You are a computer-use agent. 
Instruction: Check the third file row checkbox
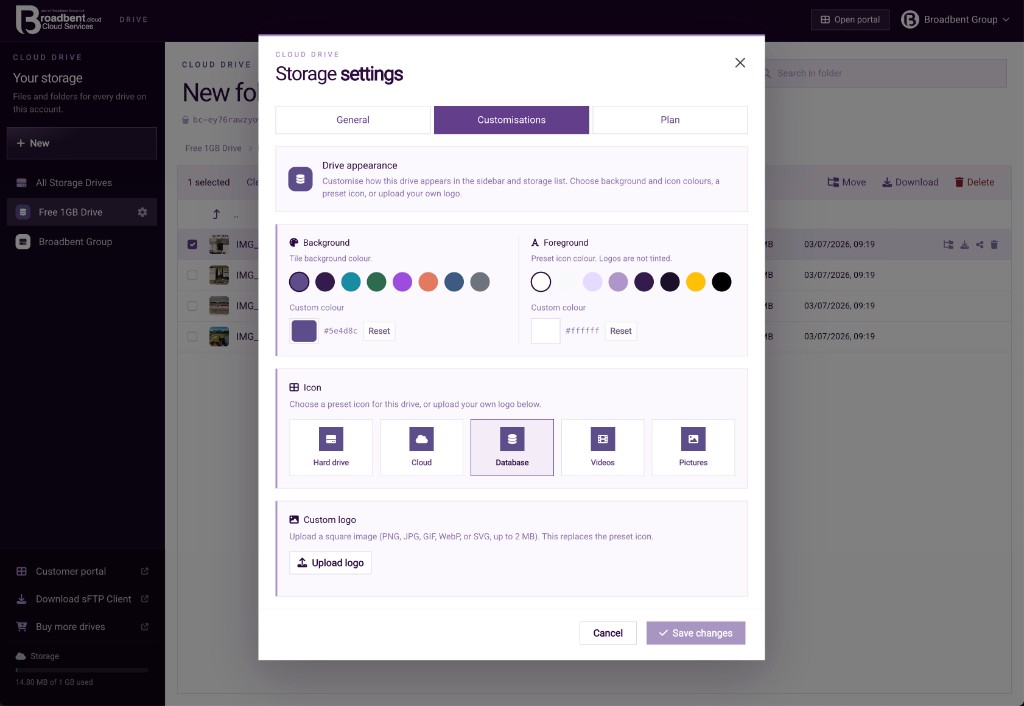(192, 306)
